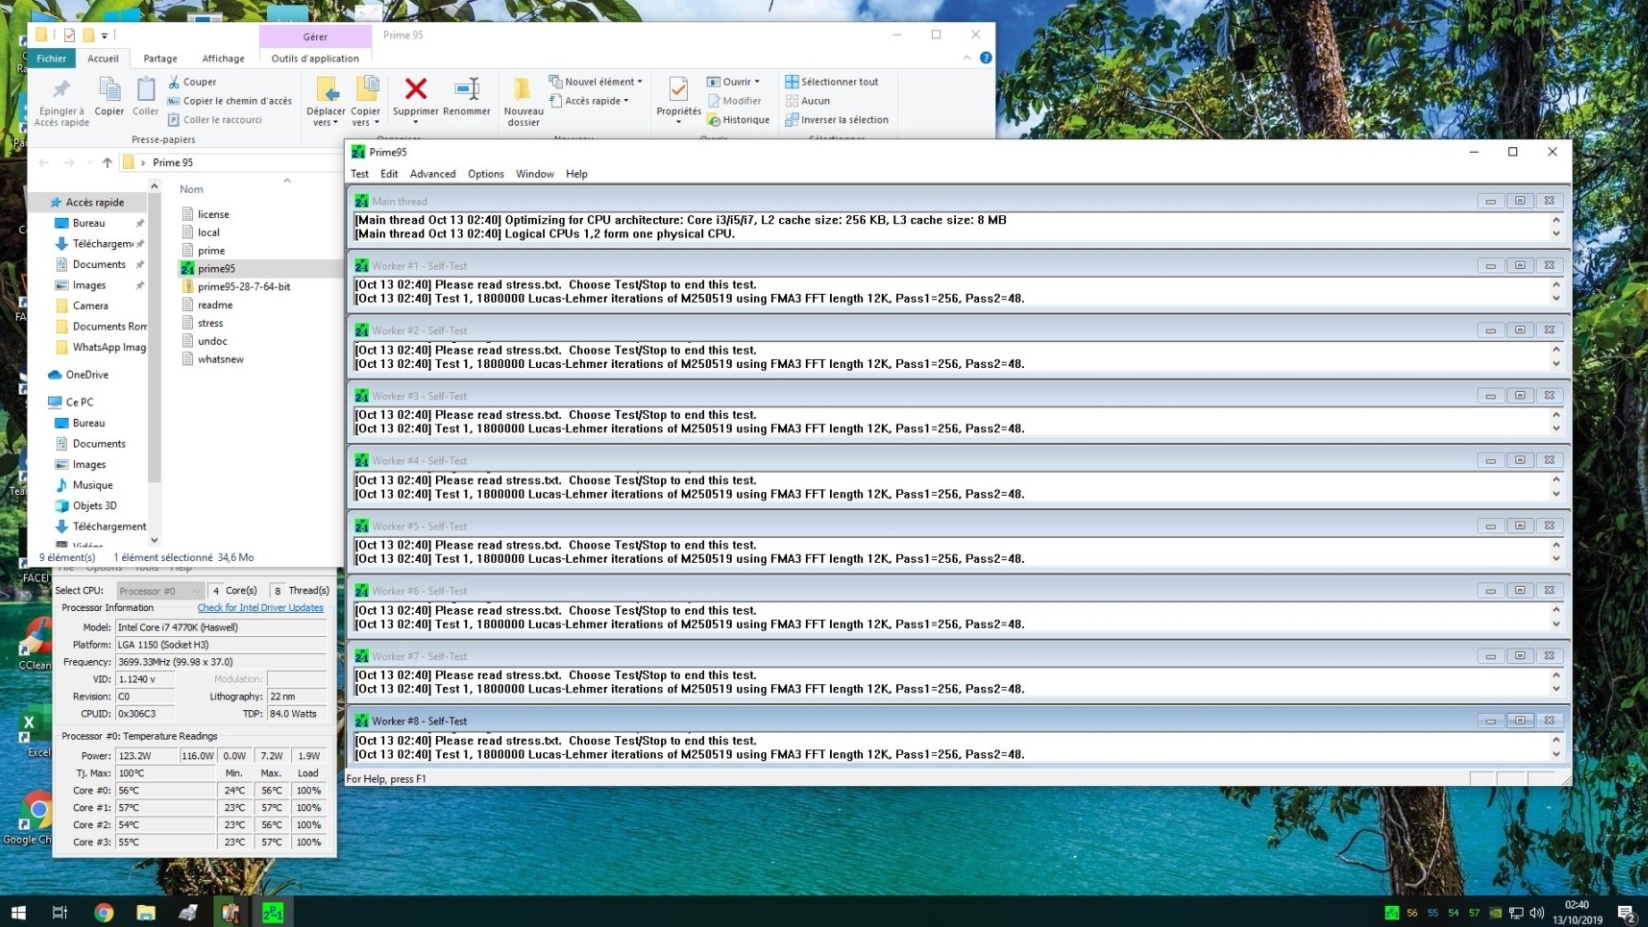Open Select CPU combo box in Core Temp
Viewport: 1648px width, 927px height.
click(160, 591)
